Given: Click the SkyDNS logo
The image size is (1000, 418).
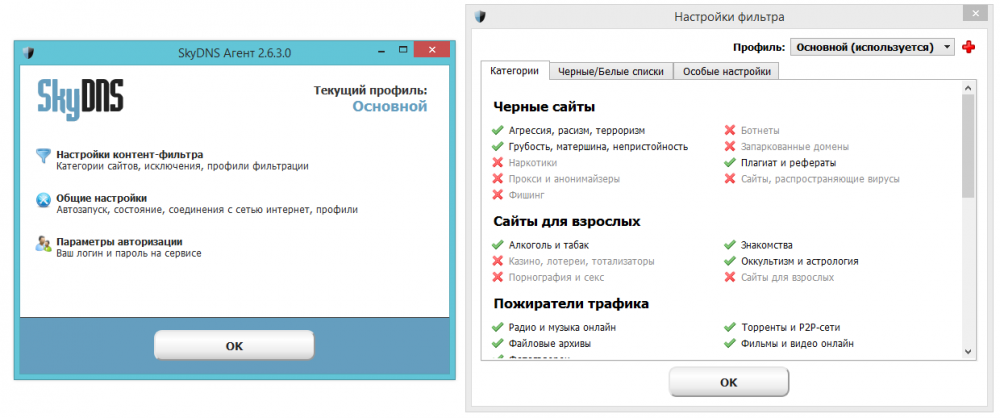Looking at the screenshot, I should (x=80, y=99).
